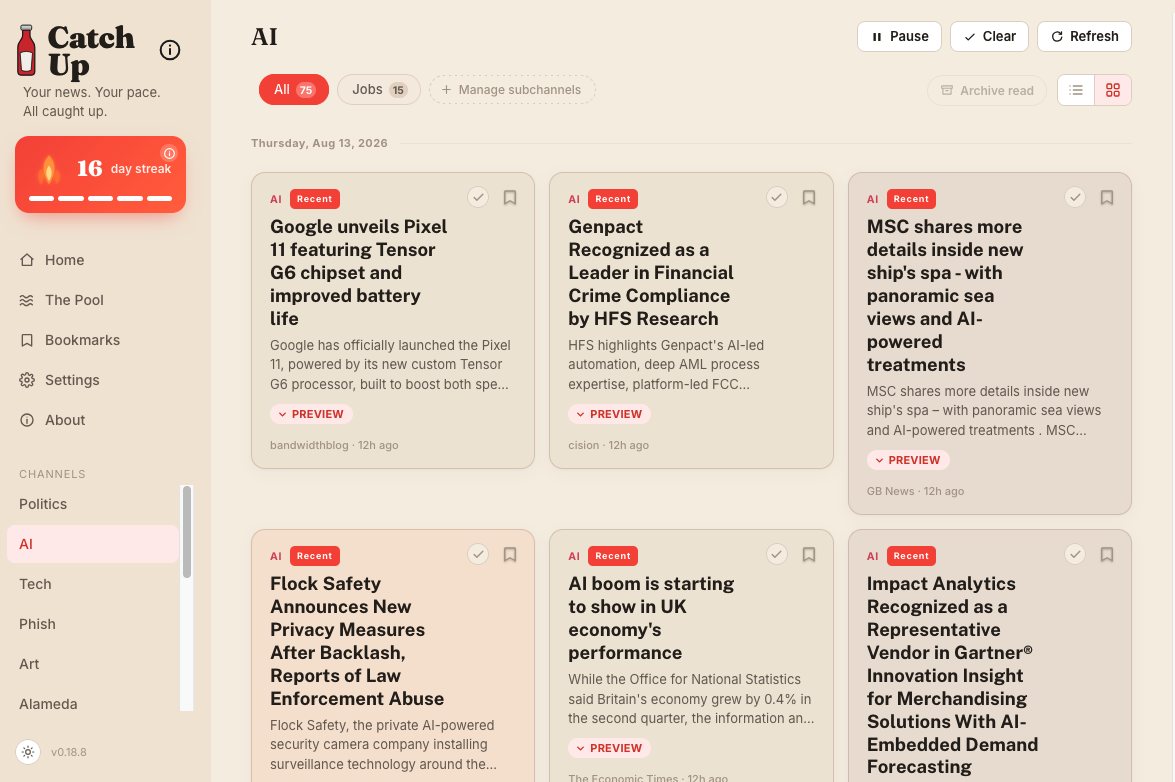Click the bandwidthblog source label
1175x782 pixels.
pos(309,445)
